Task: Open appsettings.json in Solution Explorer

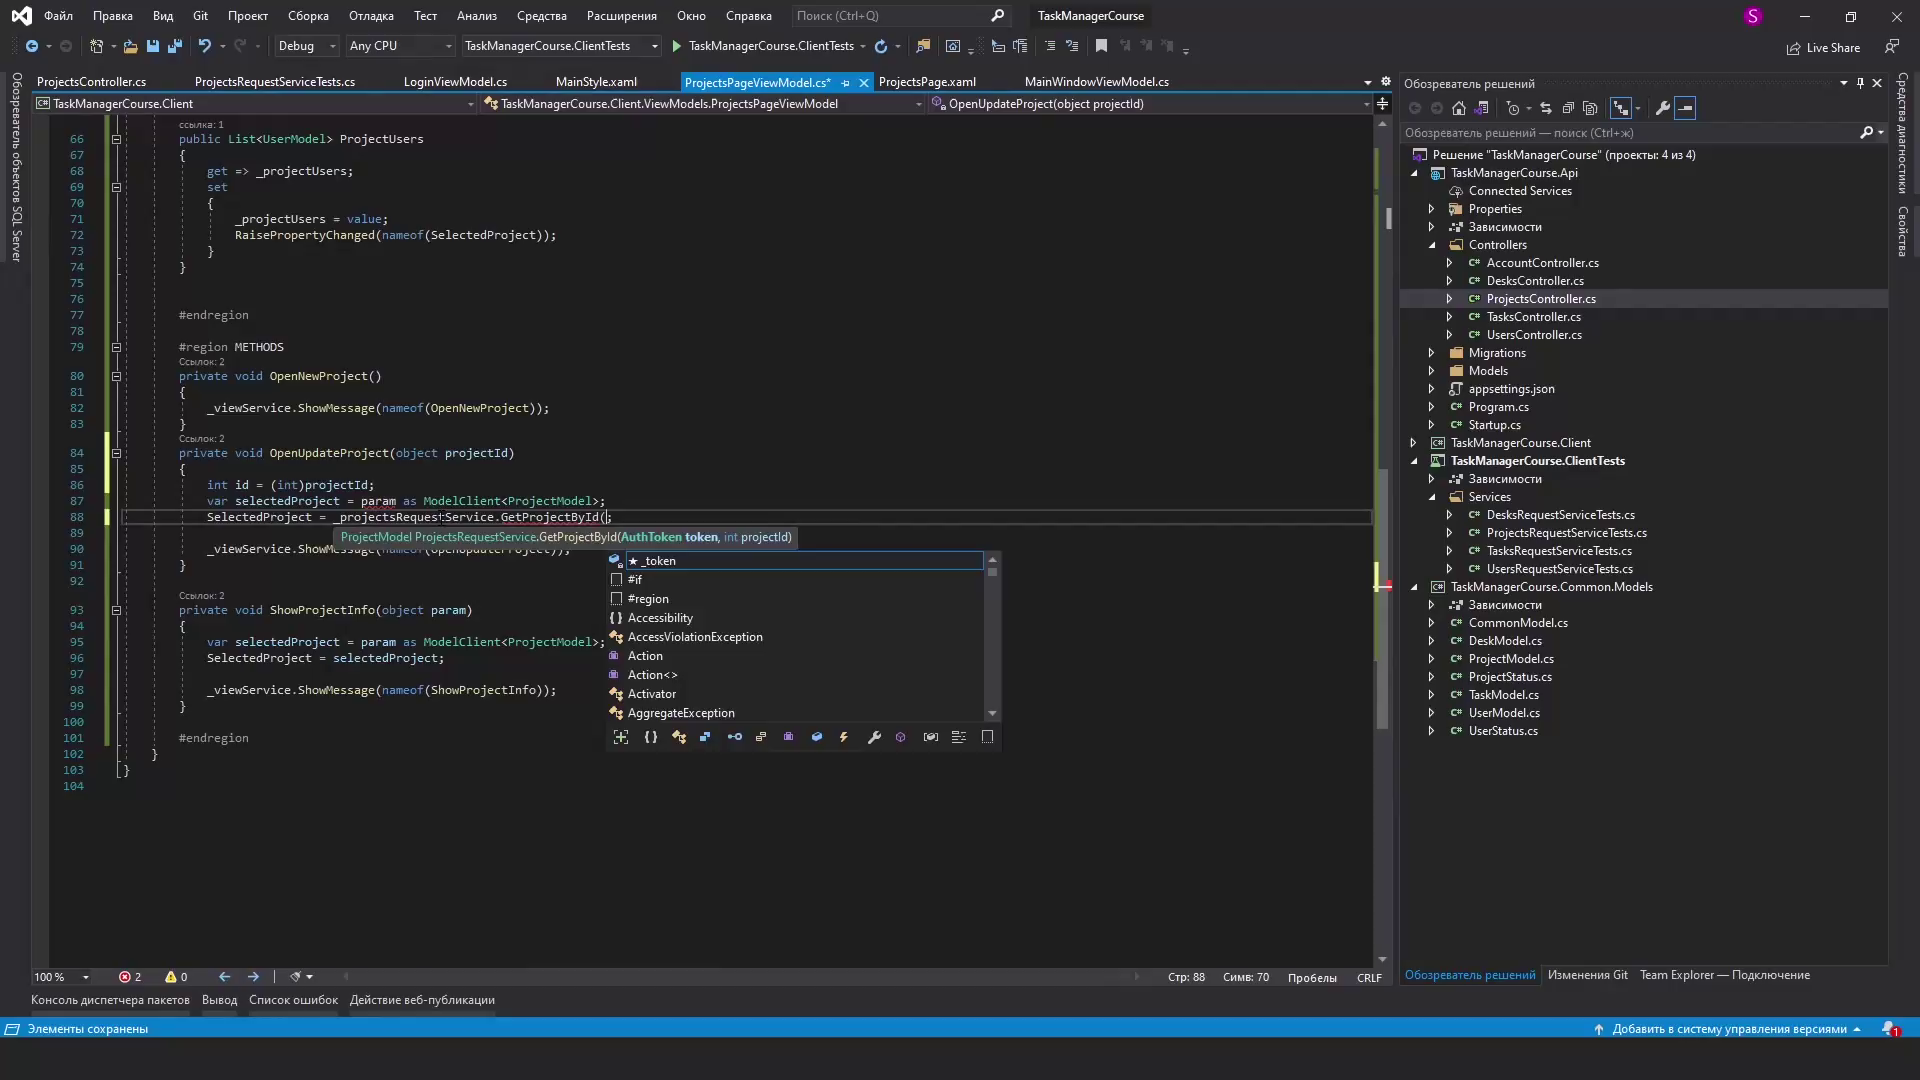Action: coord(1511,389)
